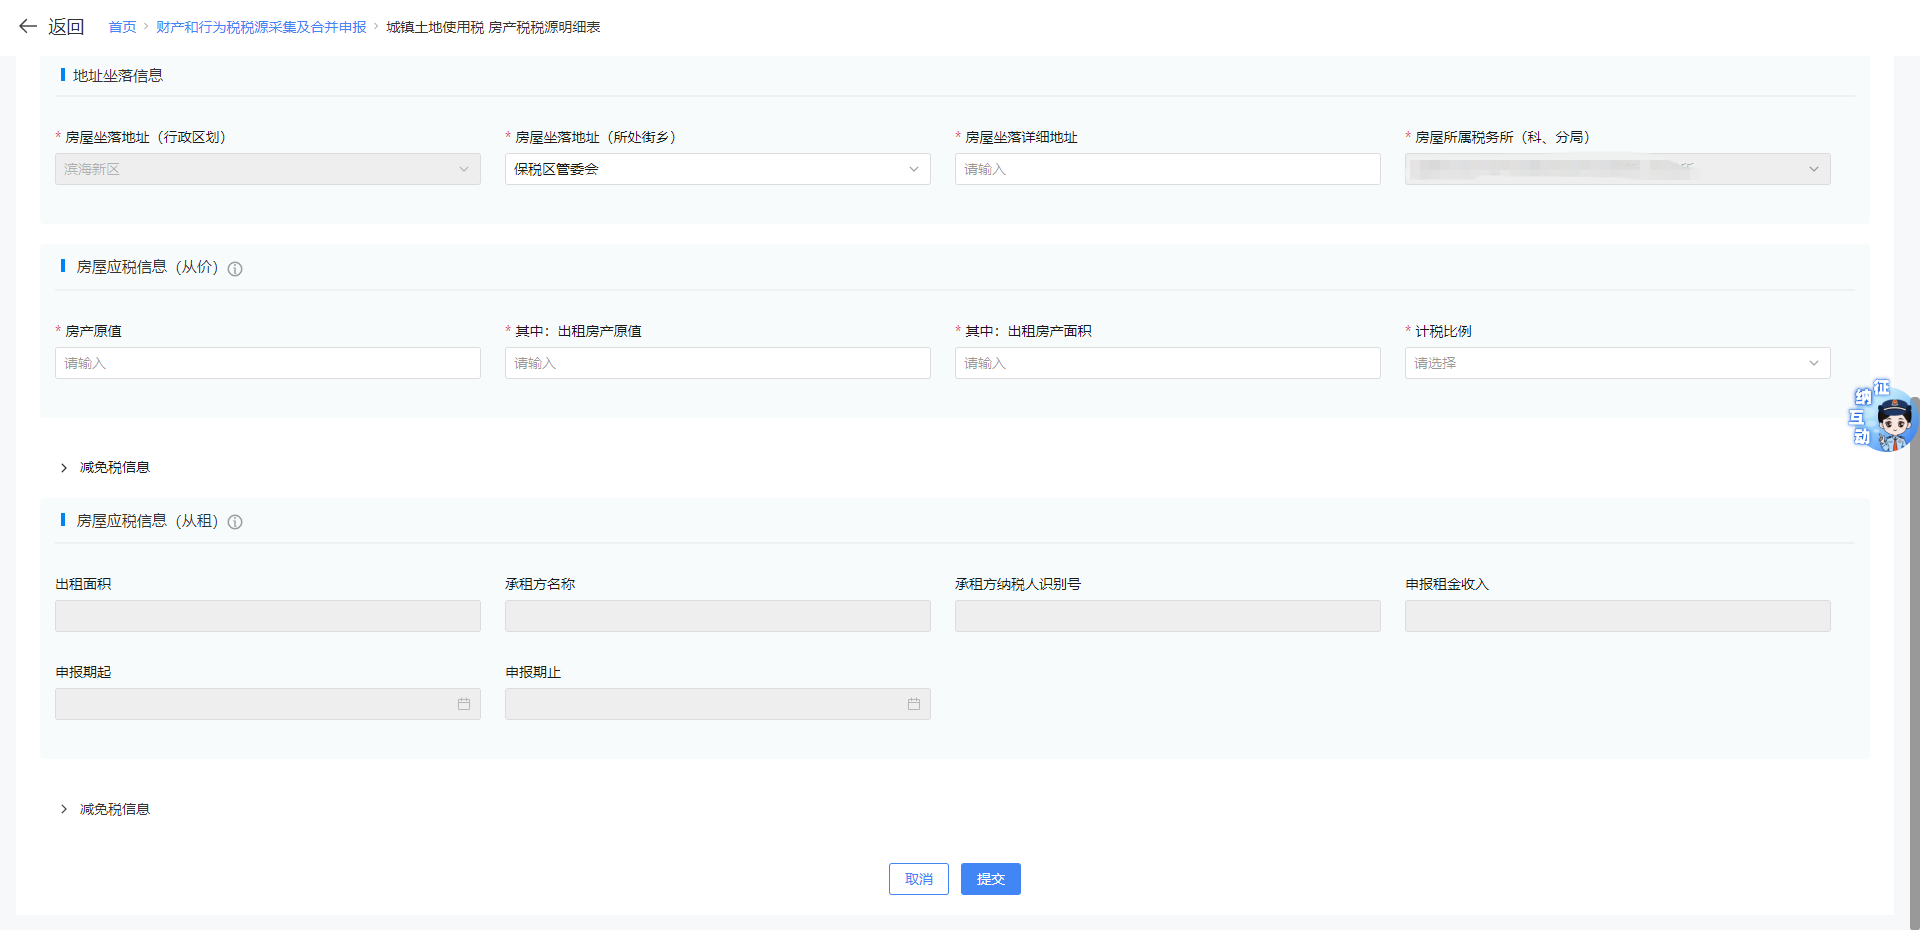Open the 计税比例 dropdown

1617,363
